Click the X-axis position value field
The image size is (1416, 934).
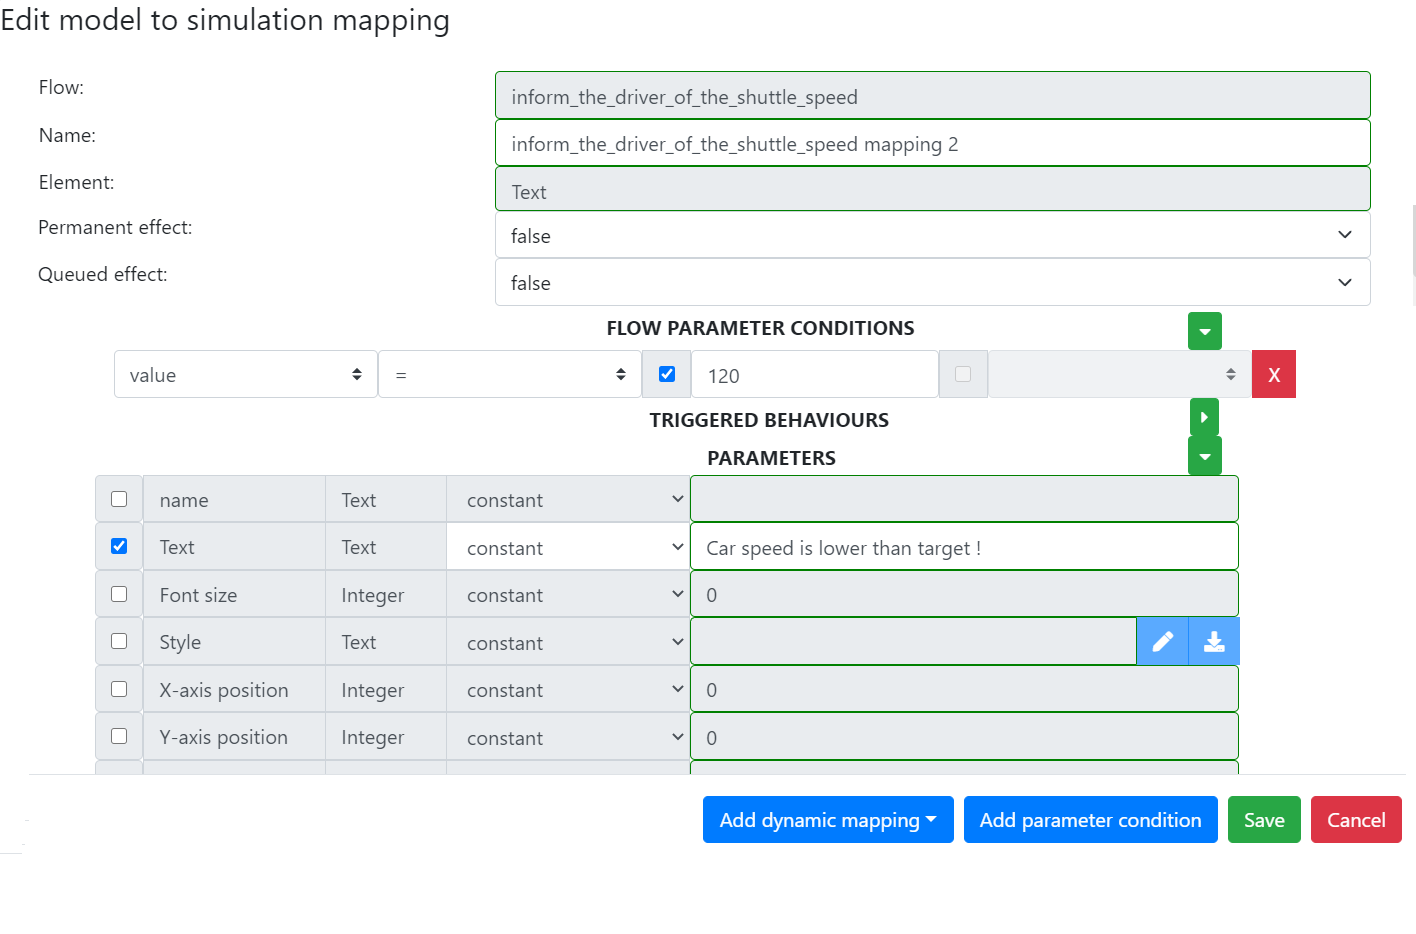click(x=964, y=689)
